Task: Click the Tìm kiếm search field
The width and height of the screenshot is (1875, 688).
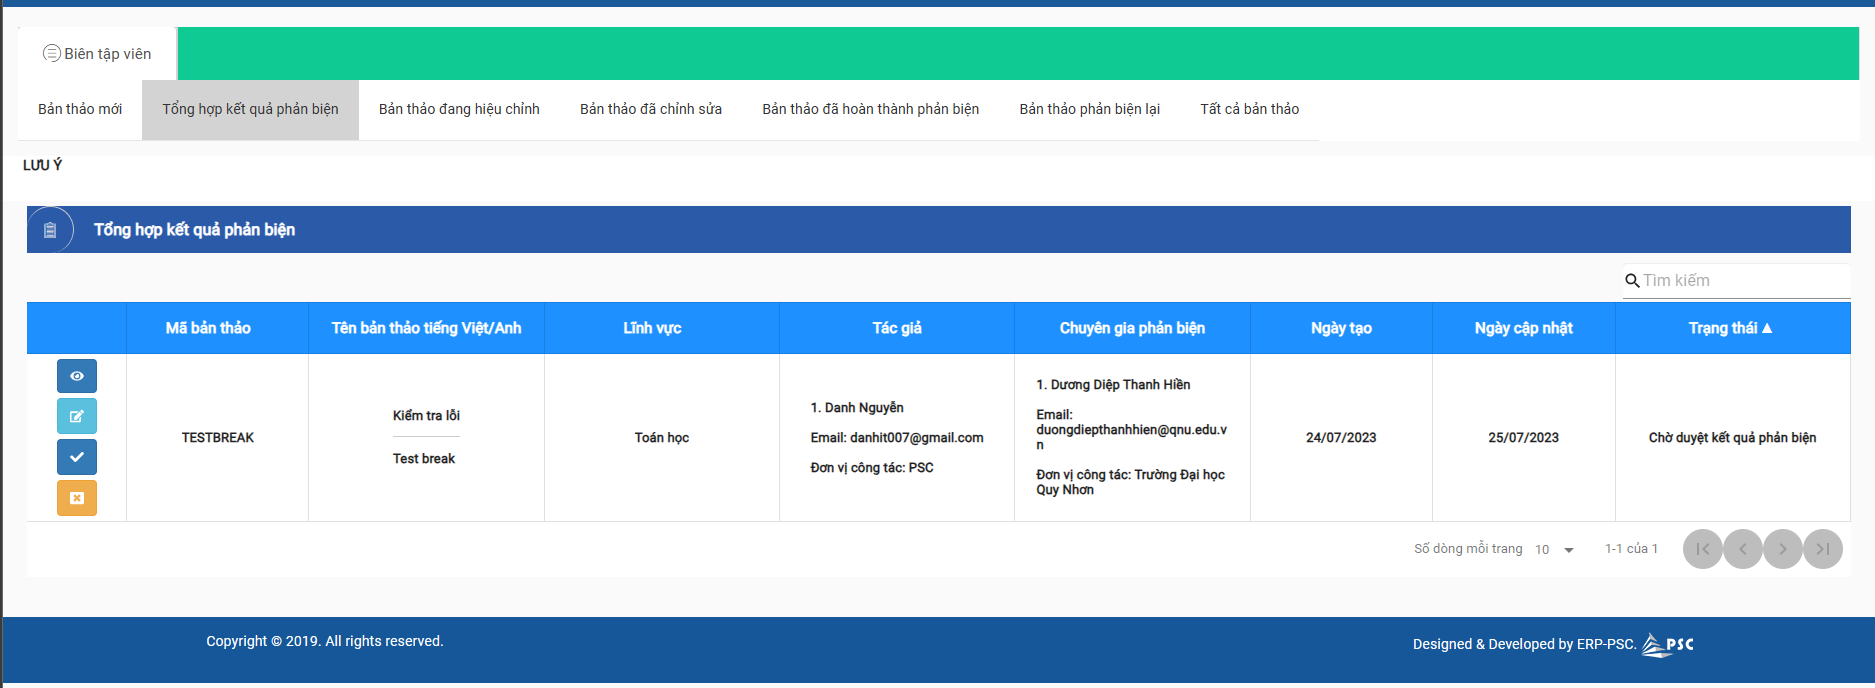Action: tap(1744, 281)
